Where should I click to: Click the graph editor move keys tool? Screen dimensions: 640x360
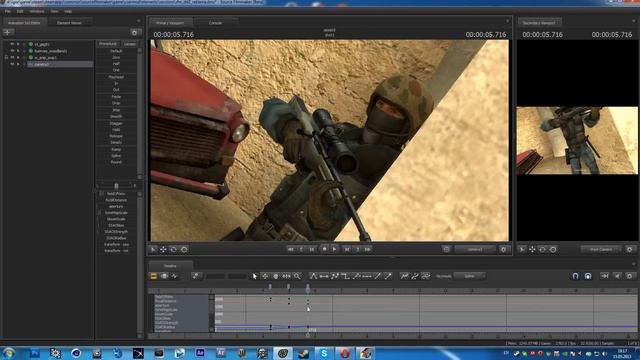click(x=265, y=276)
